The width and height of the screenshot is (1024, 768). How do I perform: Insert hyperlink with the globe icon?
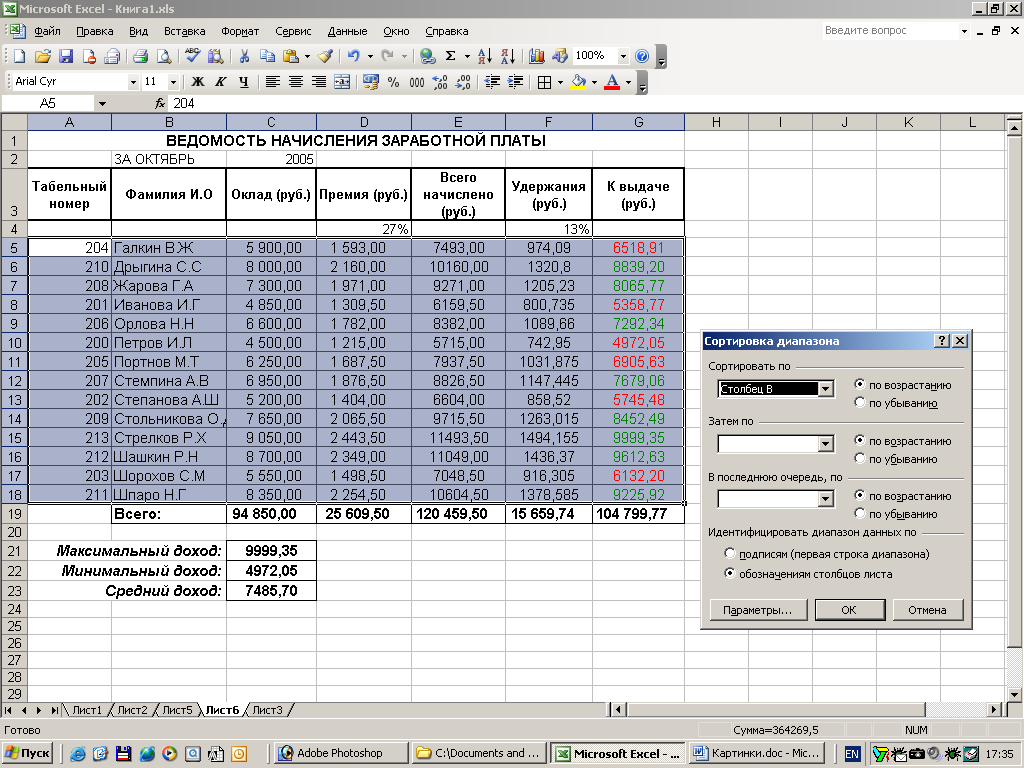[x=427, y=56]
